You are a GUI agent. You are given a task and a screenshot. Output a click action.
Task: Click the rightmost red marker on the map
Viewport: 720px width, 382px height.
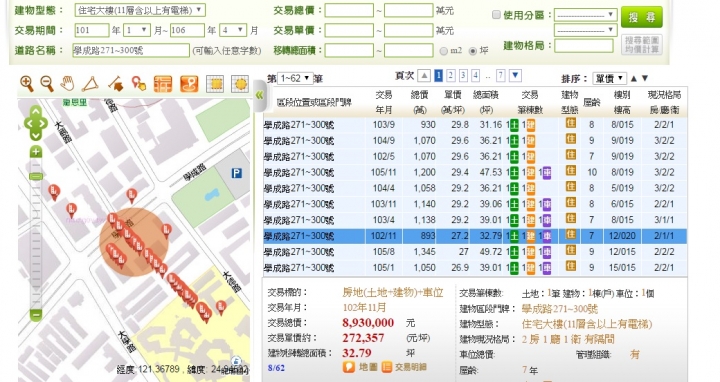coord(221,307)
